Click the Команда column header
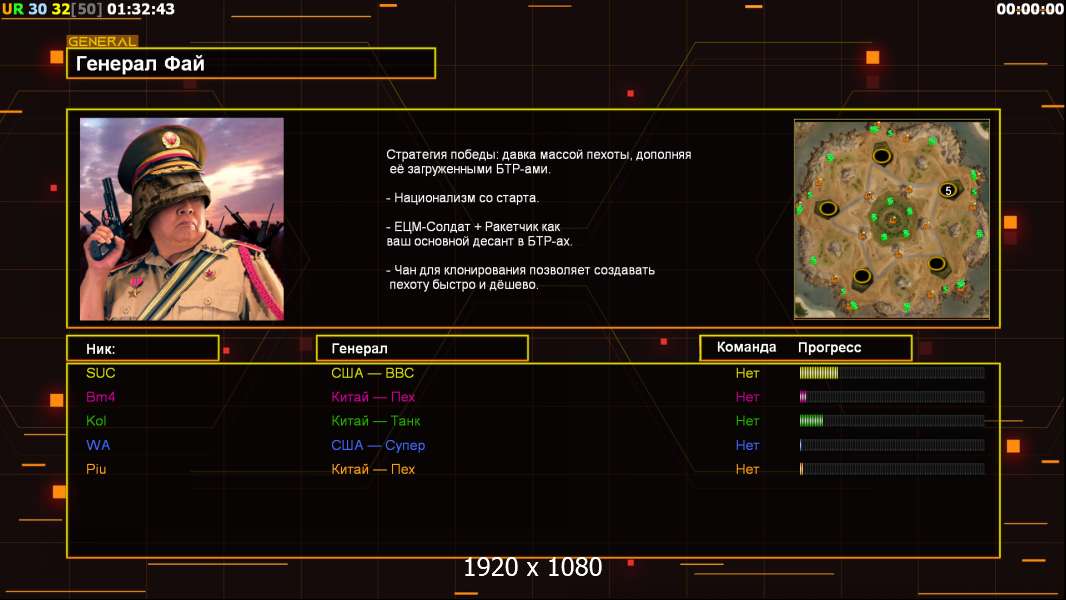Viewport: 1066px width, 600px height. 746,347
